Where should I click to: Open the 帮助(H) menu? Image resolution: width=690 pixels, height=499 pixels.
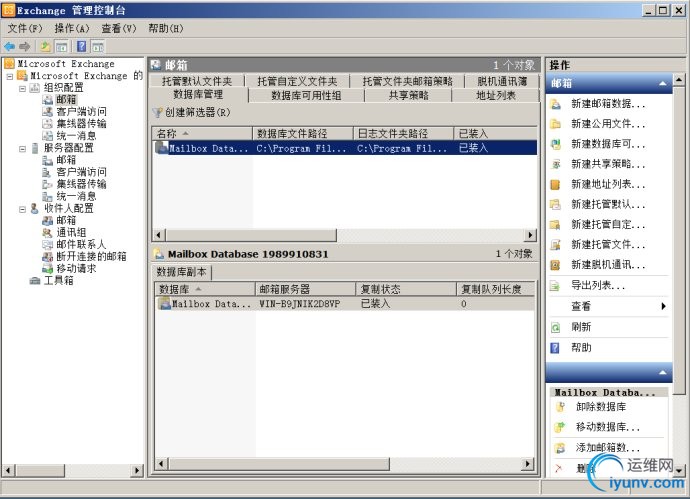[166, 29]
